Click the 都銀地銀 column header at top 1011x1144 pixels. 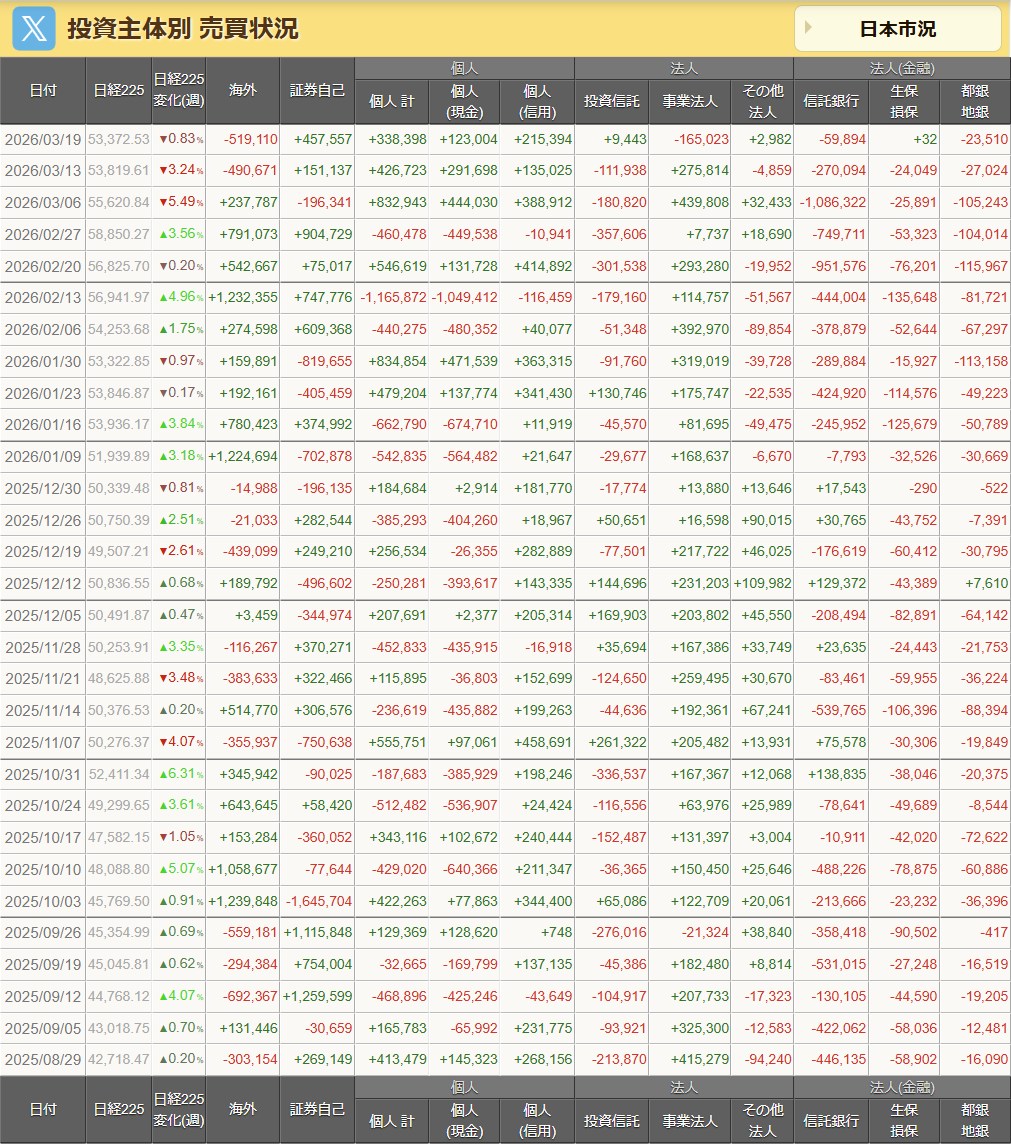(x=975, y=101)
